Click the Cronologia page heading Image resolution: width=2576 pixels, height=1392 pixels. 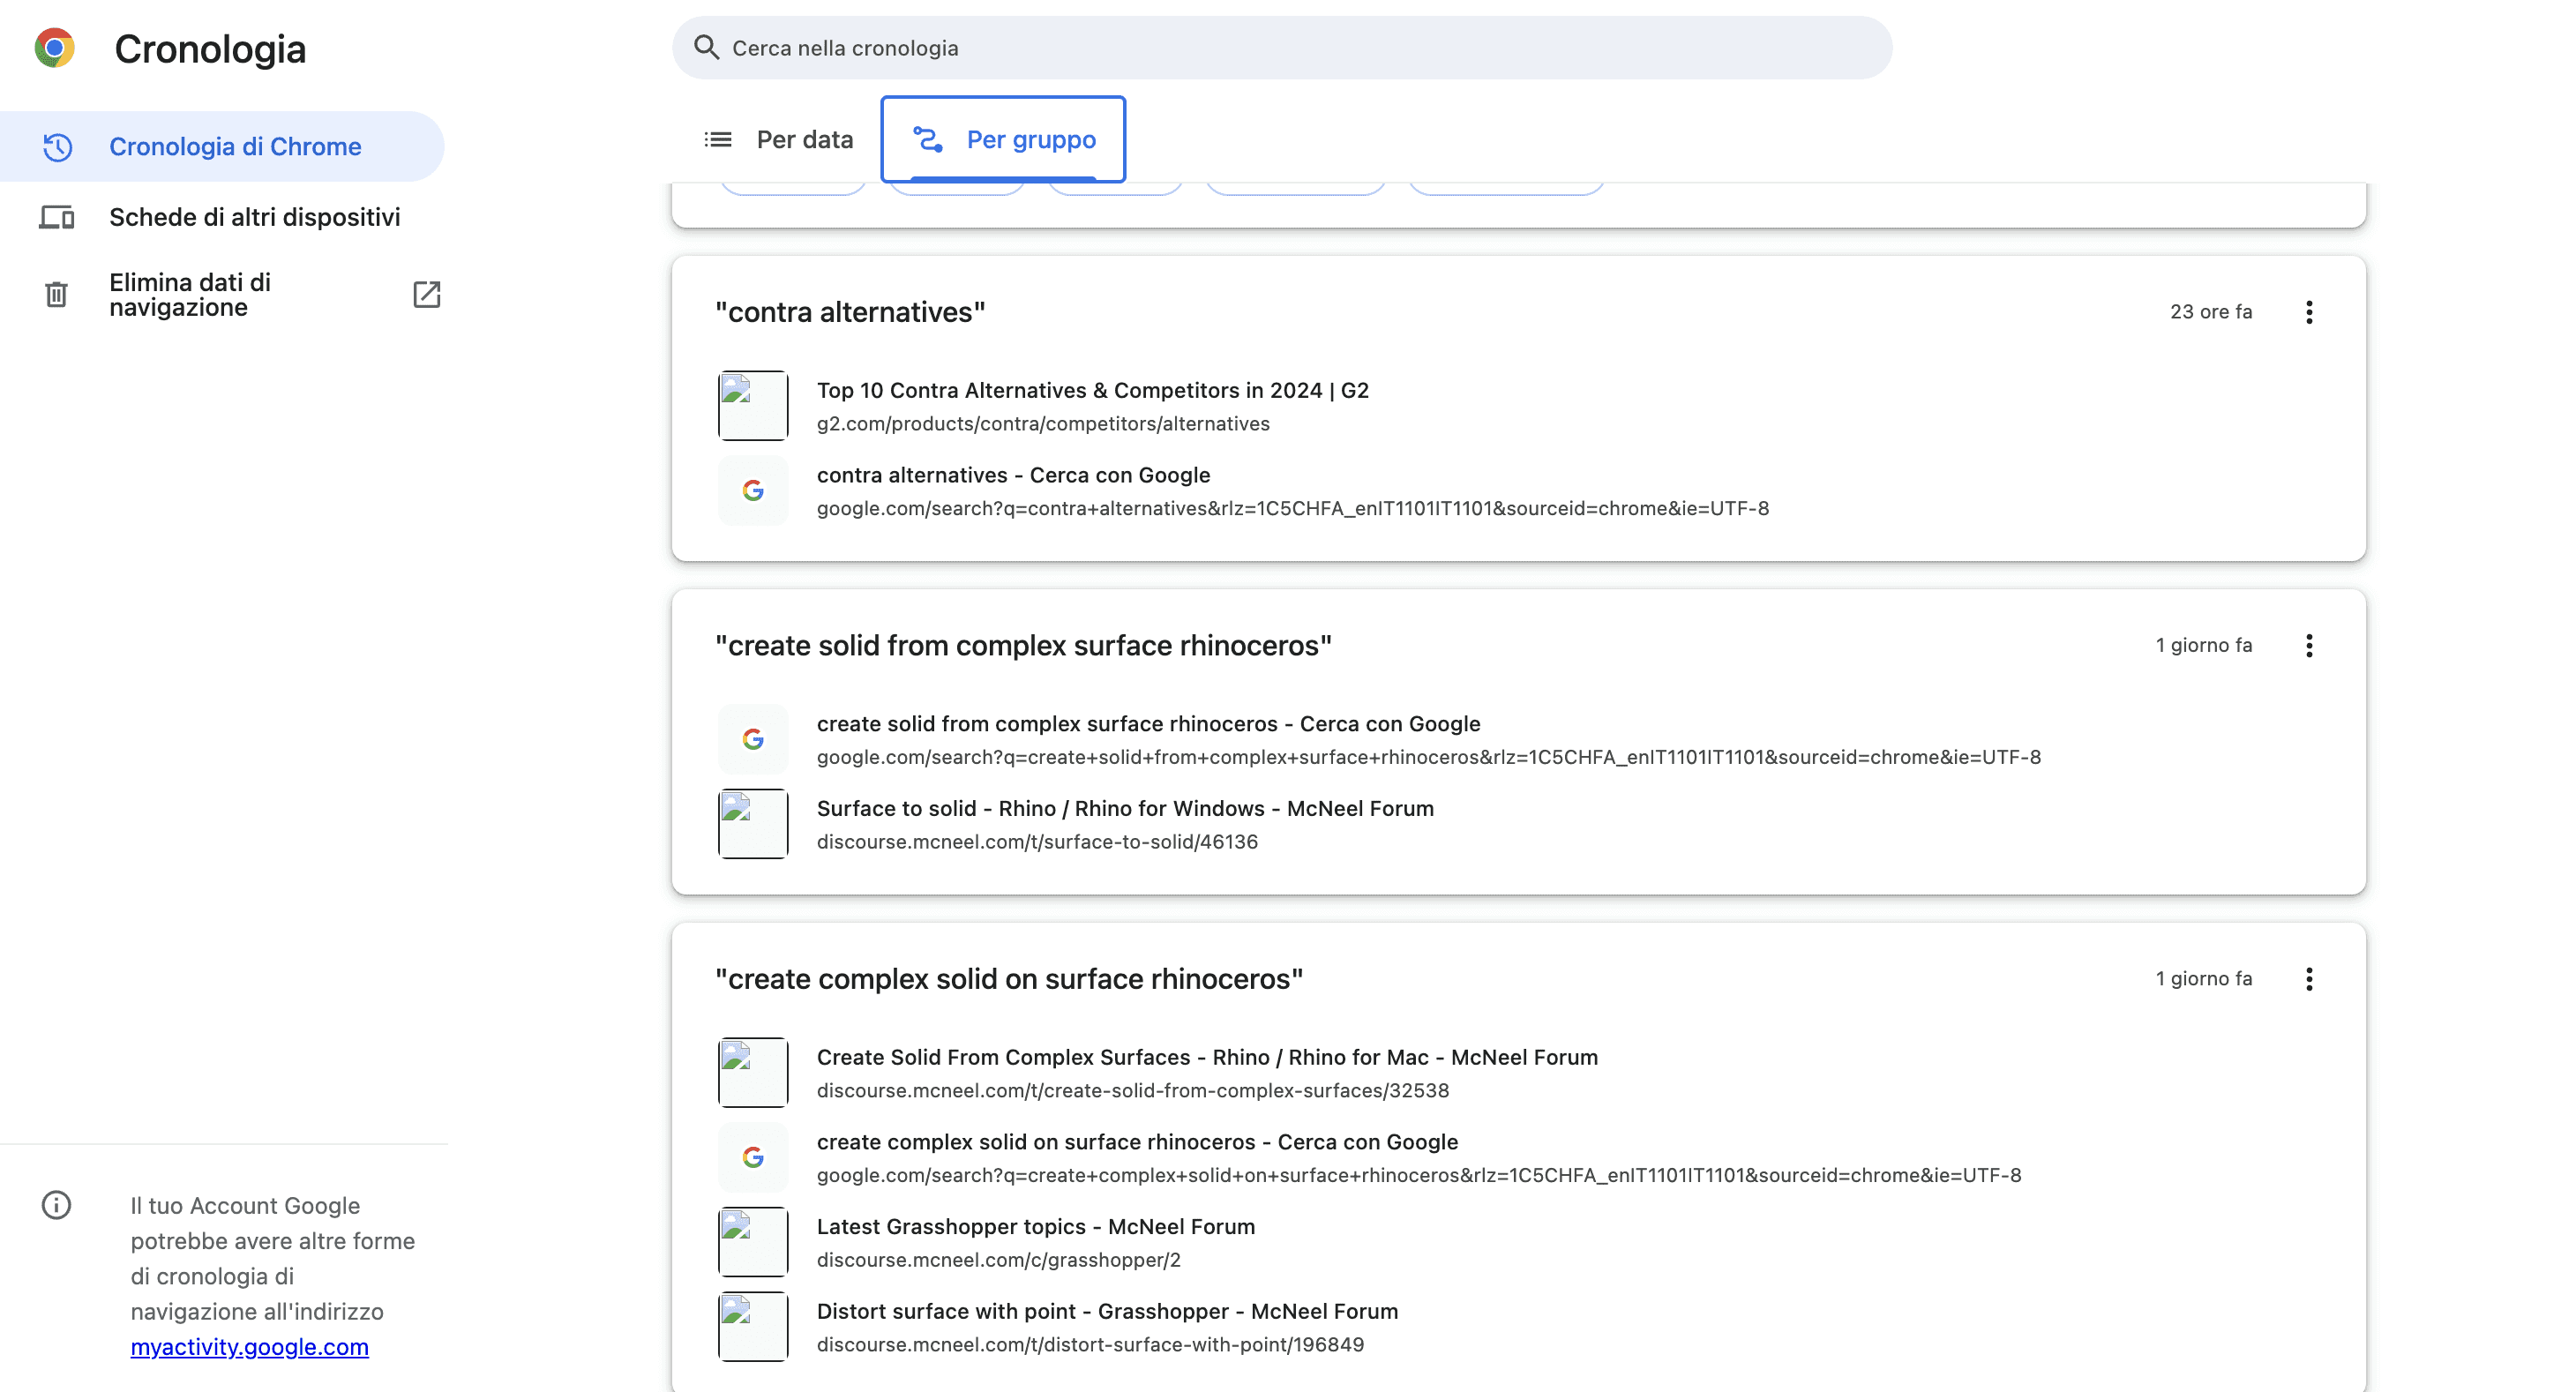pos(210,49)
